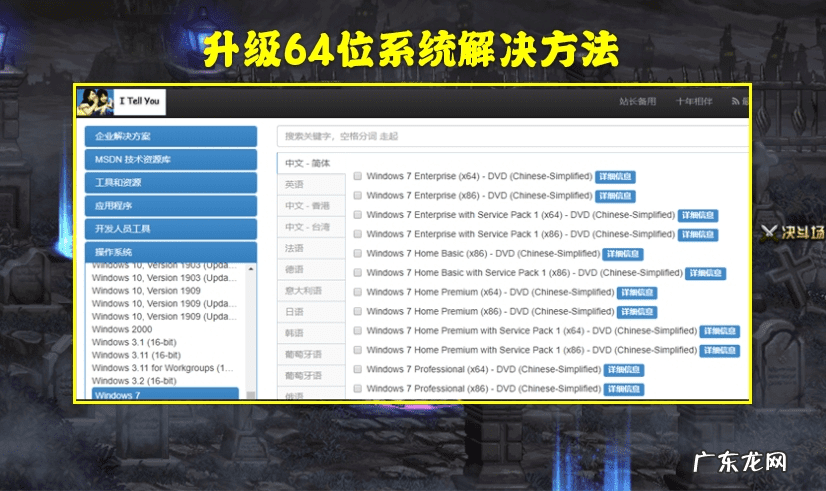826x491 pixels.
Task: Switch to the 英语 language tab
Action: click(x=294, y=185)
